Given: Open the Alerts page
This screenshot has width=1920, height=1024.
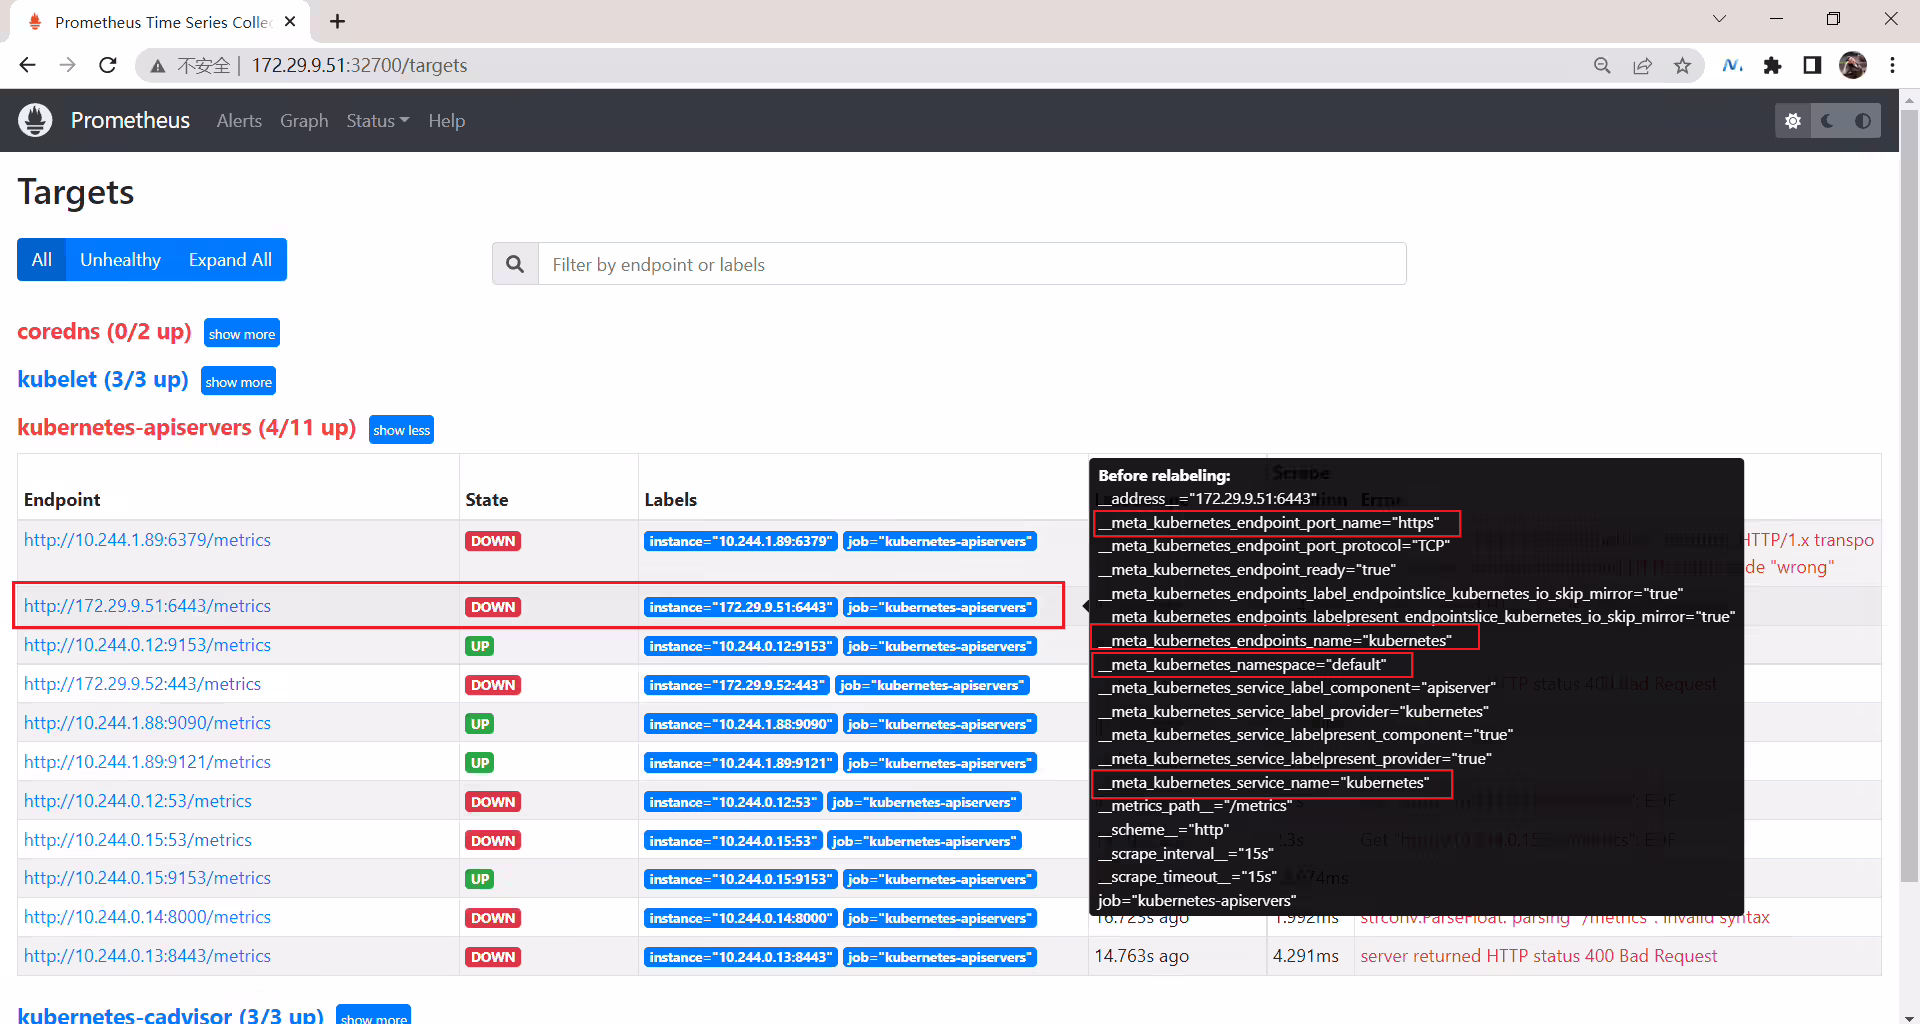Looking at the screenshot, I should (x=239, y=120).
